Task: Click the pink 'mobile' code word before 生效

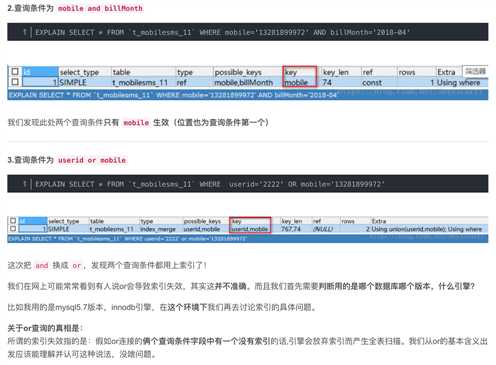Action: point(136,123)
